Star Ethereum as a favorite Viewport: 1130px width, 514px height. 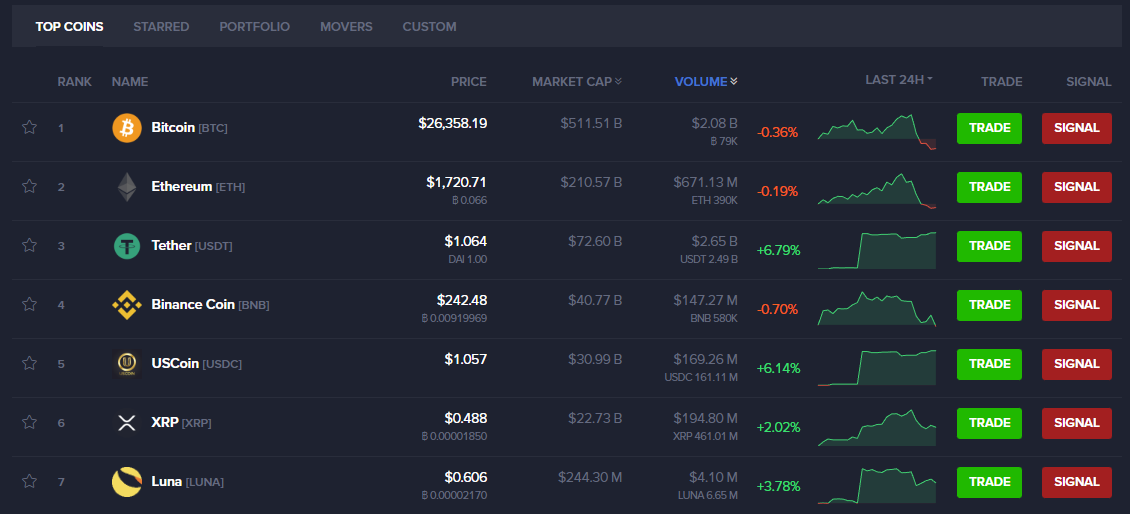29,187
